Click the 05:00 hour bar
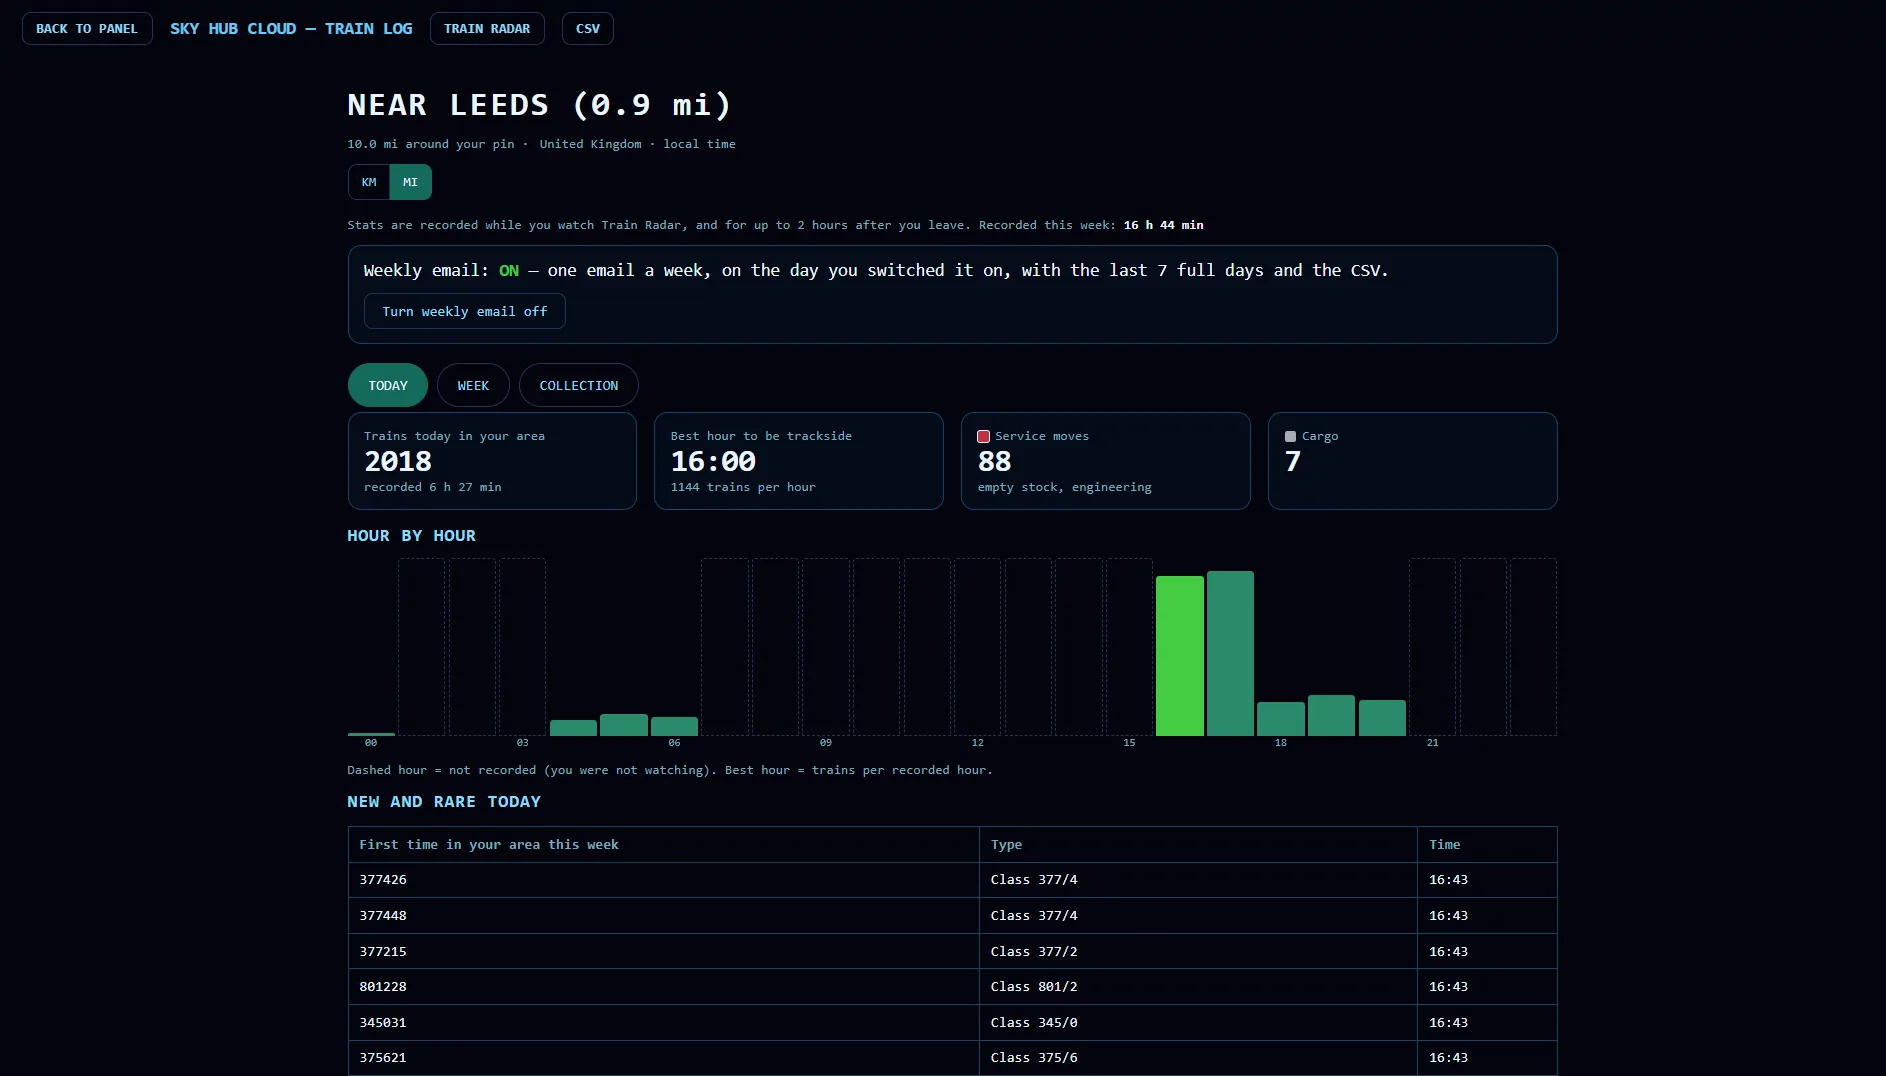 (x=624, y=725)
